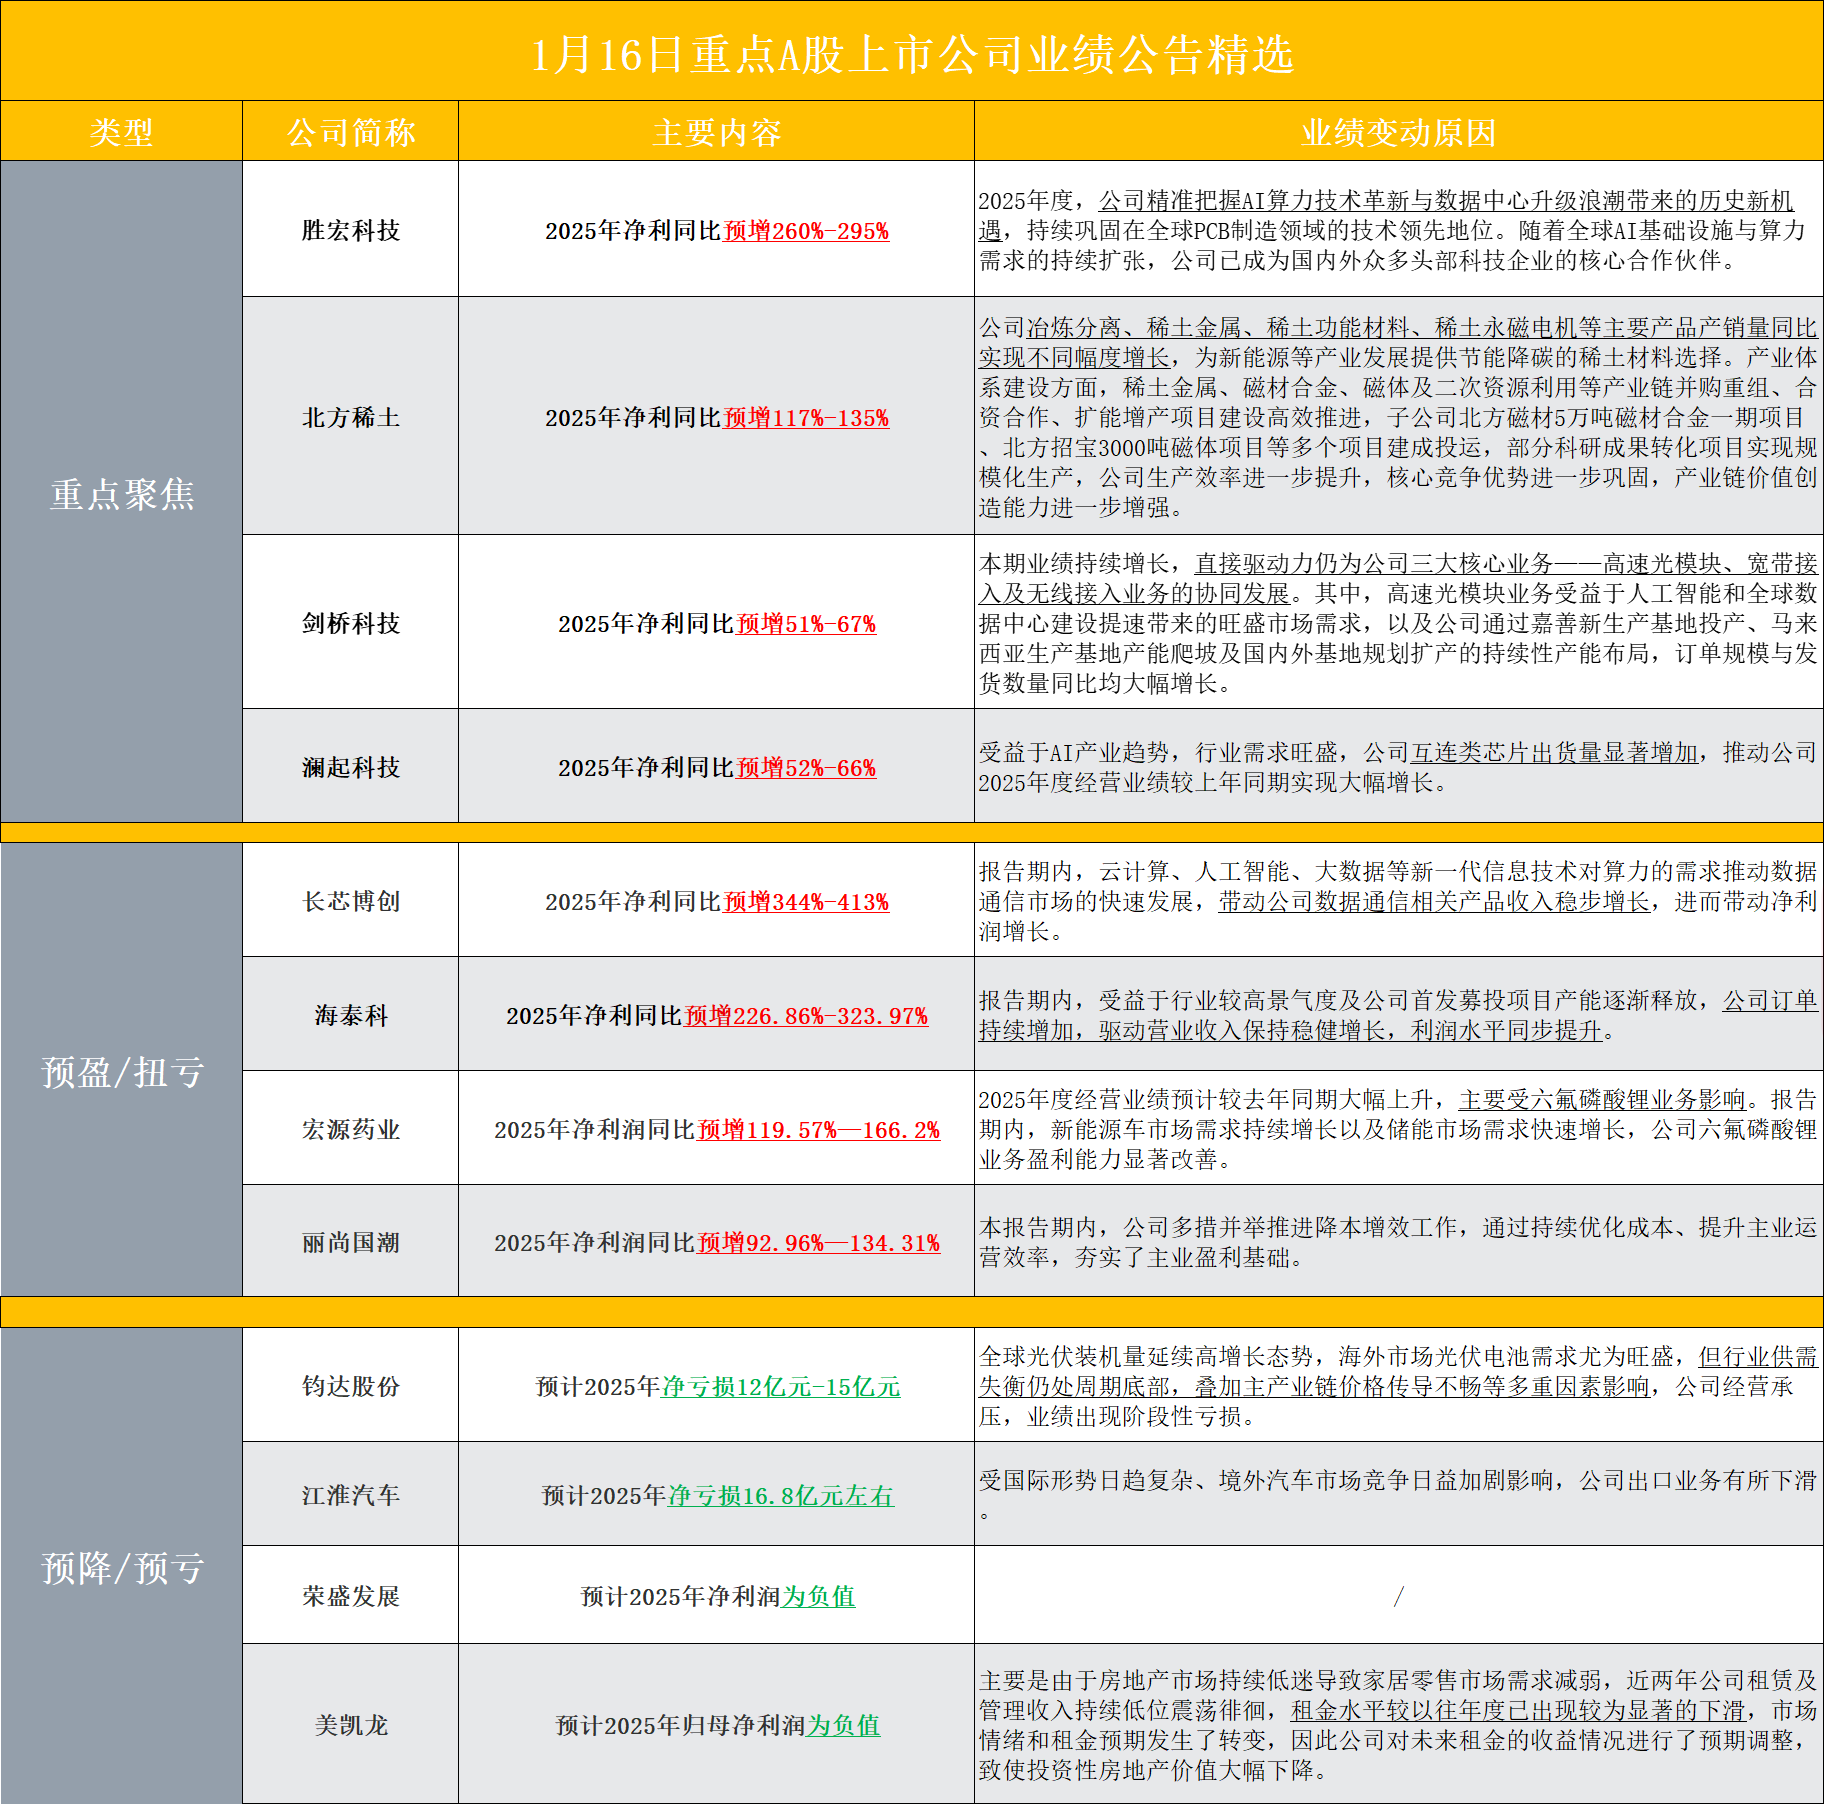1825x1805 pixels.
Task: Select the '预盈/扭亏' category cell
Action: point(121,1072)
